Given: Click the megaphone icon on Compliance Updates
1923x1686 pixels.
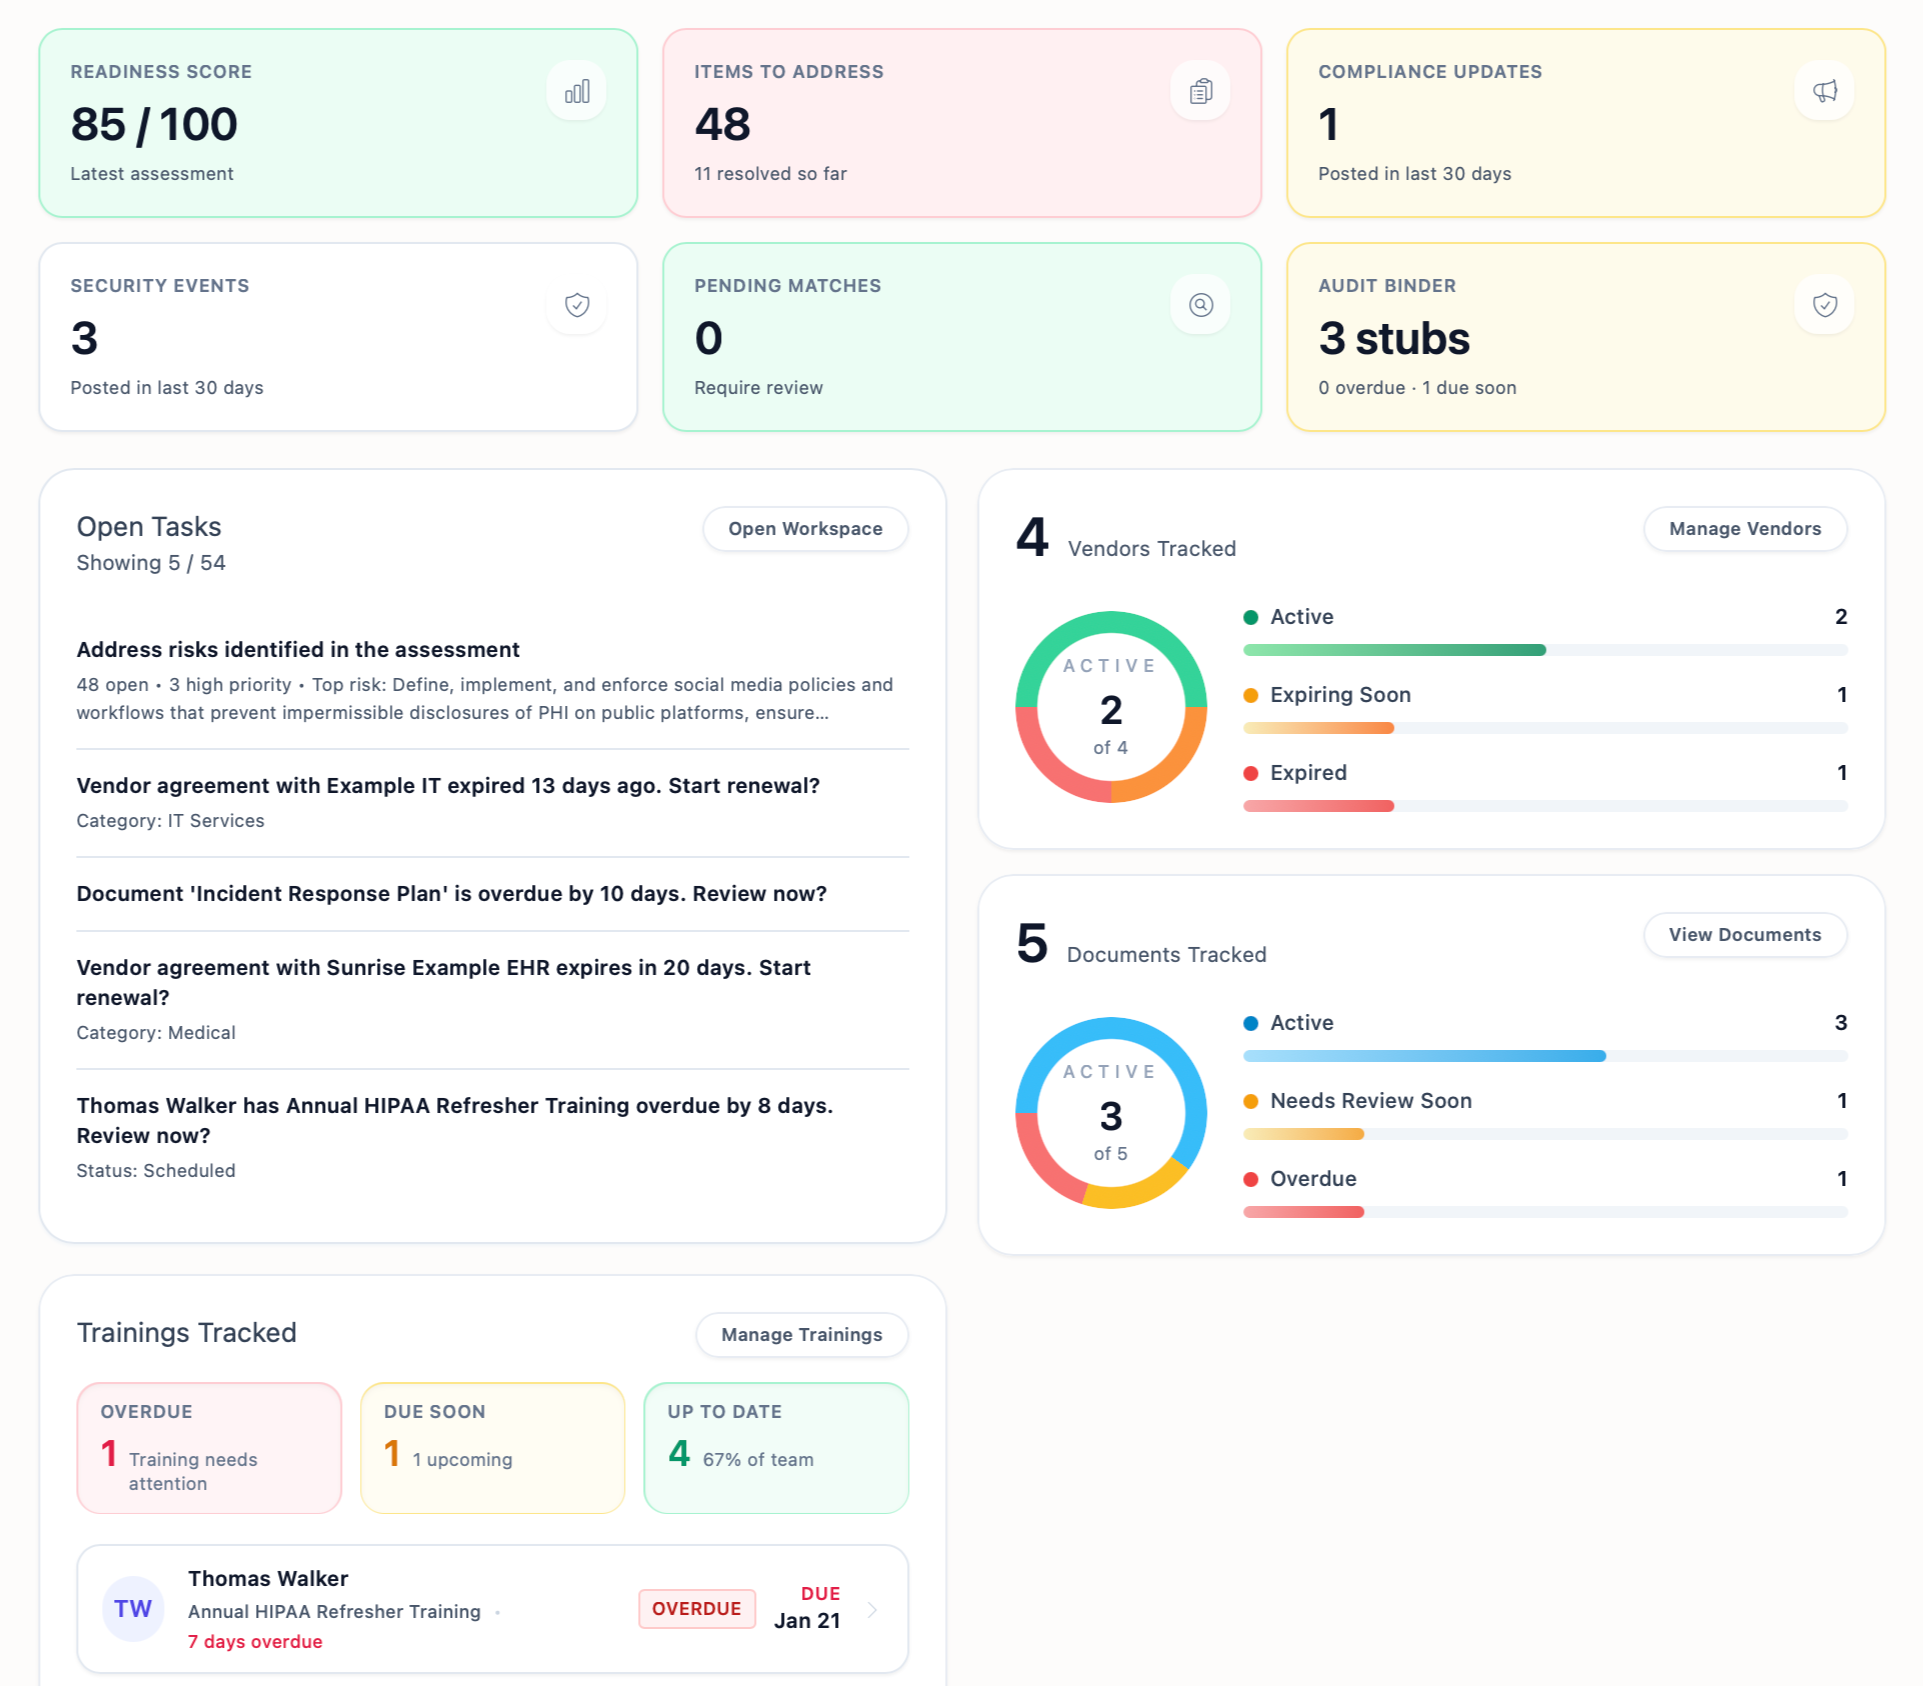Looking at the screenshot, I should tap(1823, 90).
